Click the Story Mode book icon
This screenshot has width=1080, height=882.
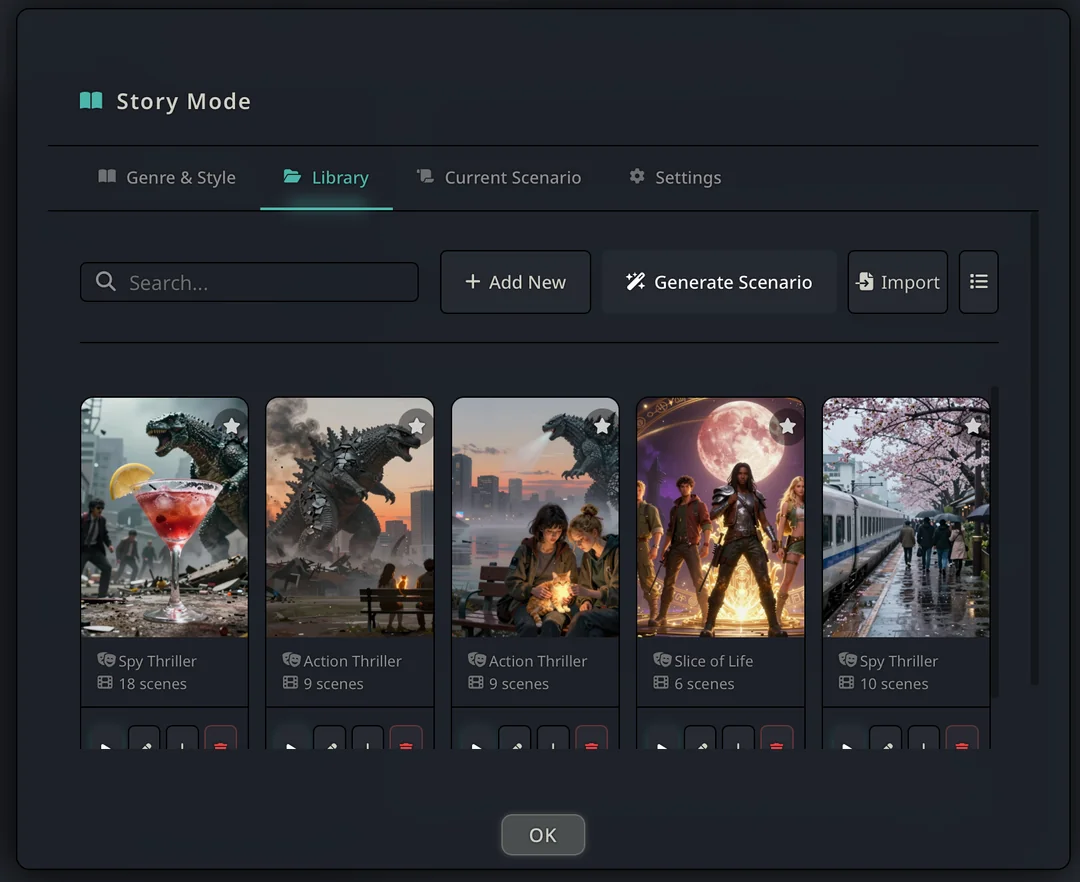(x=91, y=101)
